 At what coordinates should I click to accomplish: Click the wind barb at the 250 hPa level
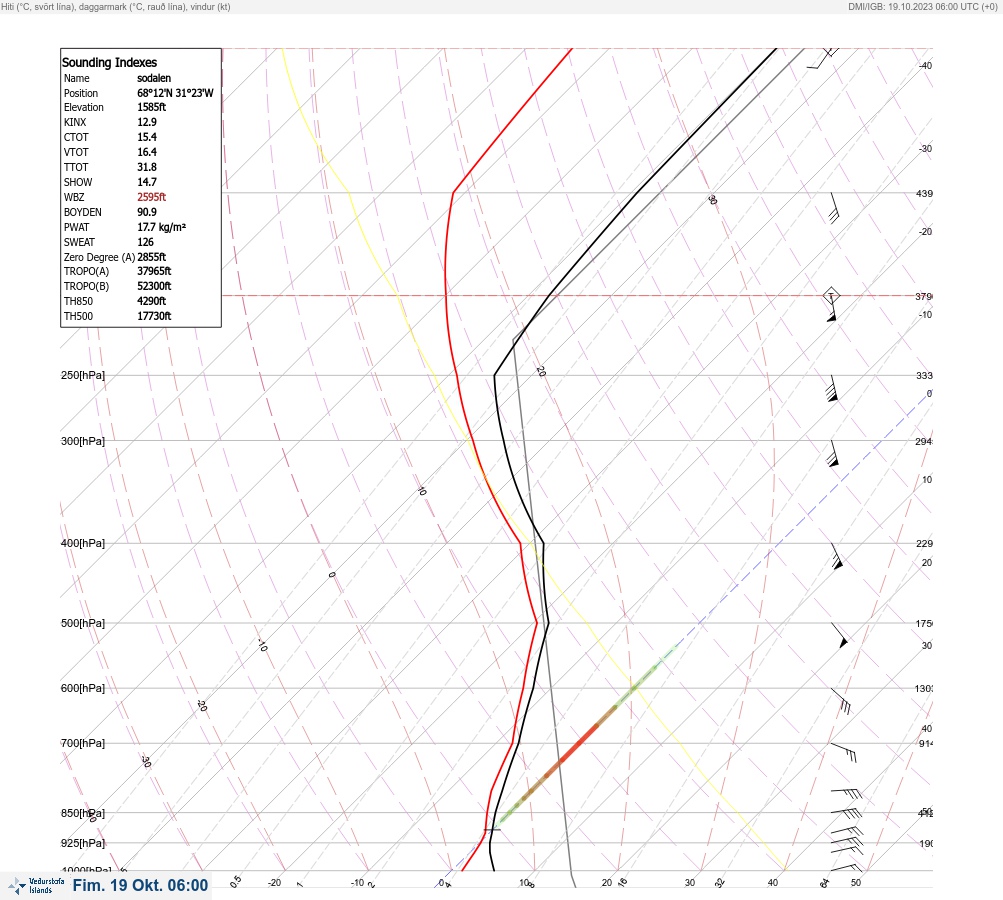(832, 388)
